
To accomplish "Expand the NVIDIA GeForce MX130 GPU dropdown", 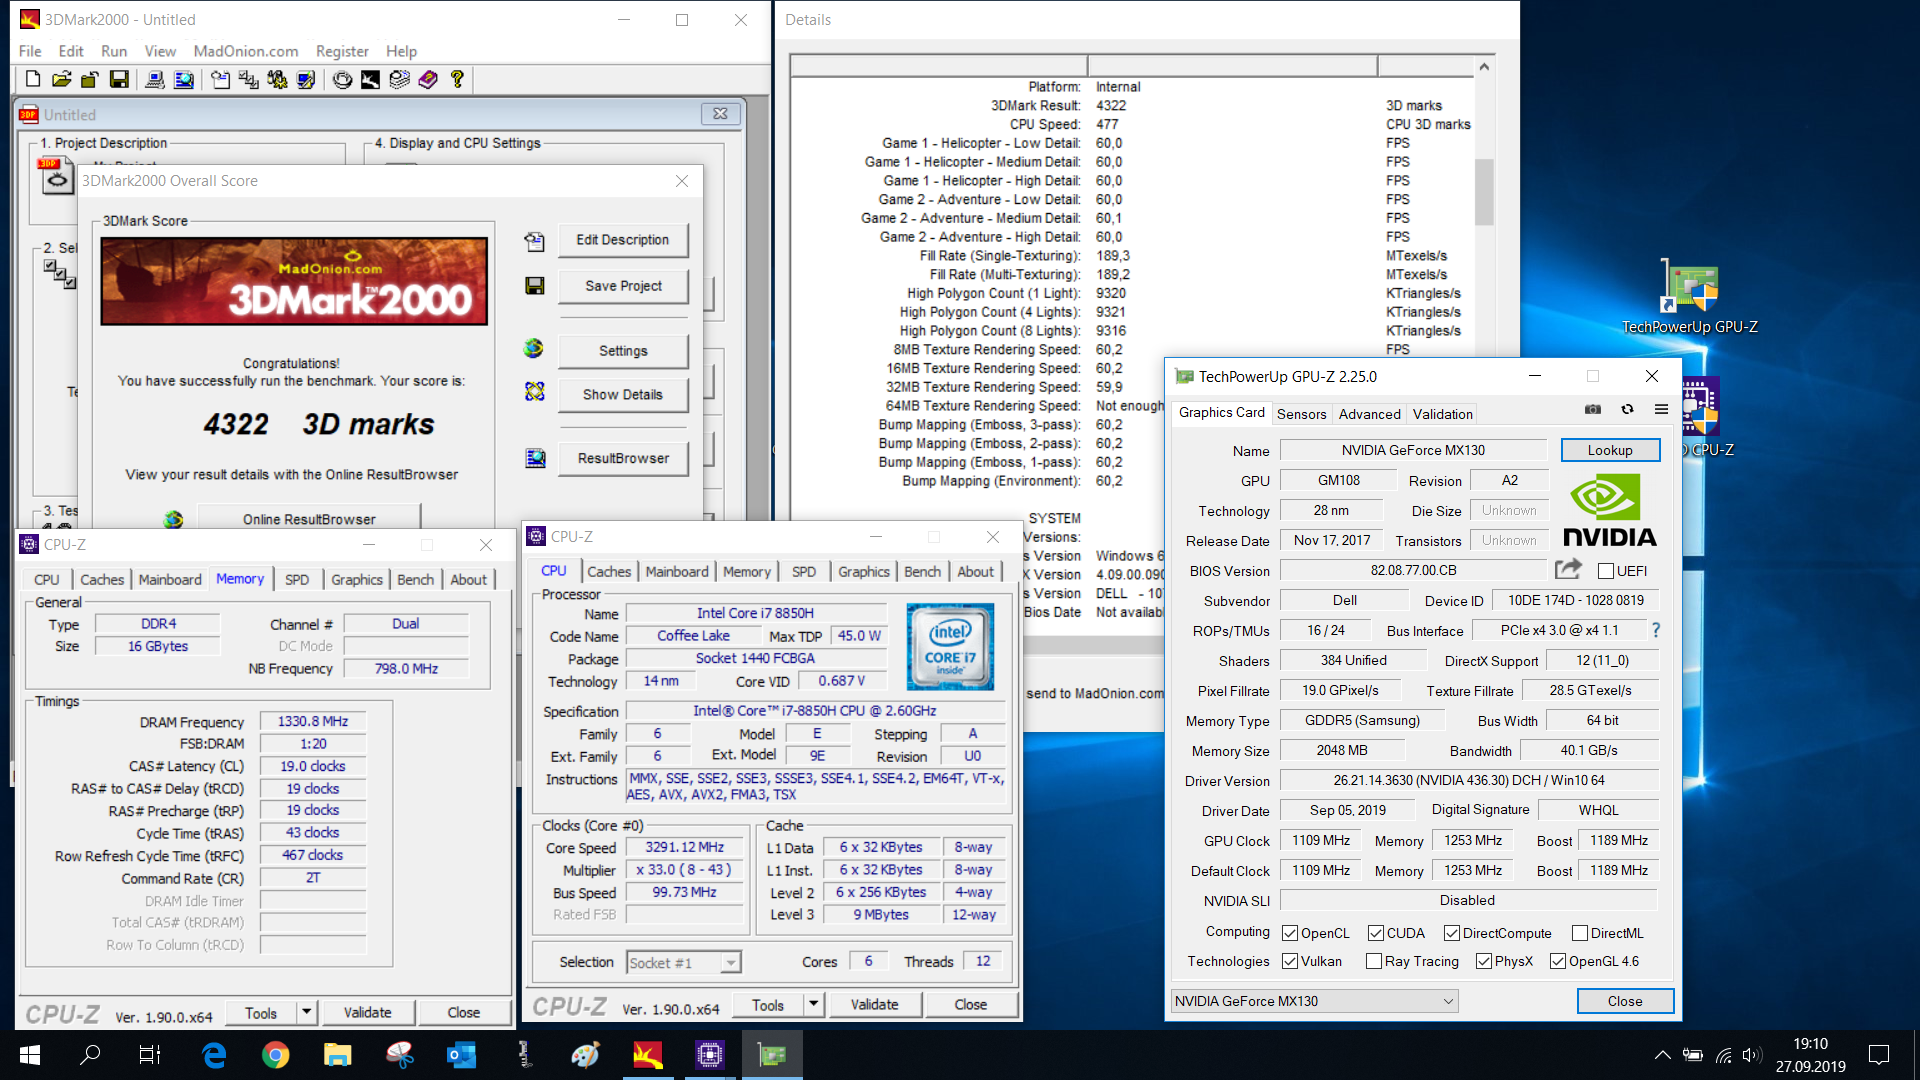I will coord(1314,1001).
